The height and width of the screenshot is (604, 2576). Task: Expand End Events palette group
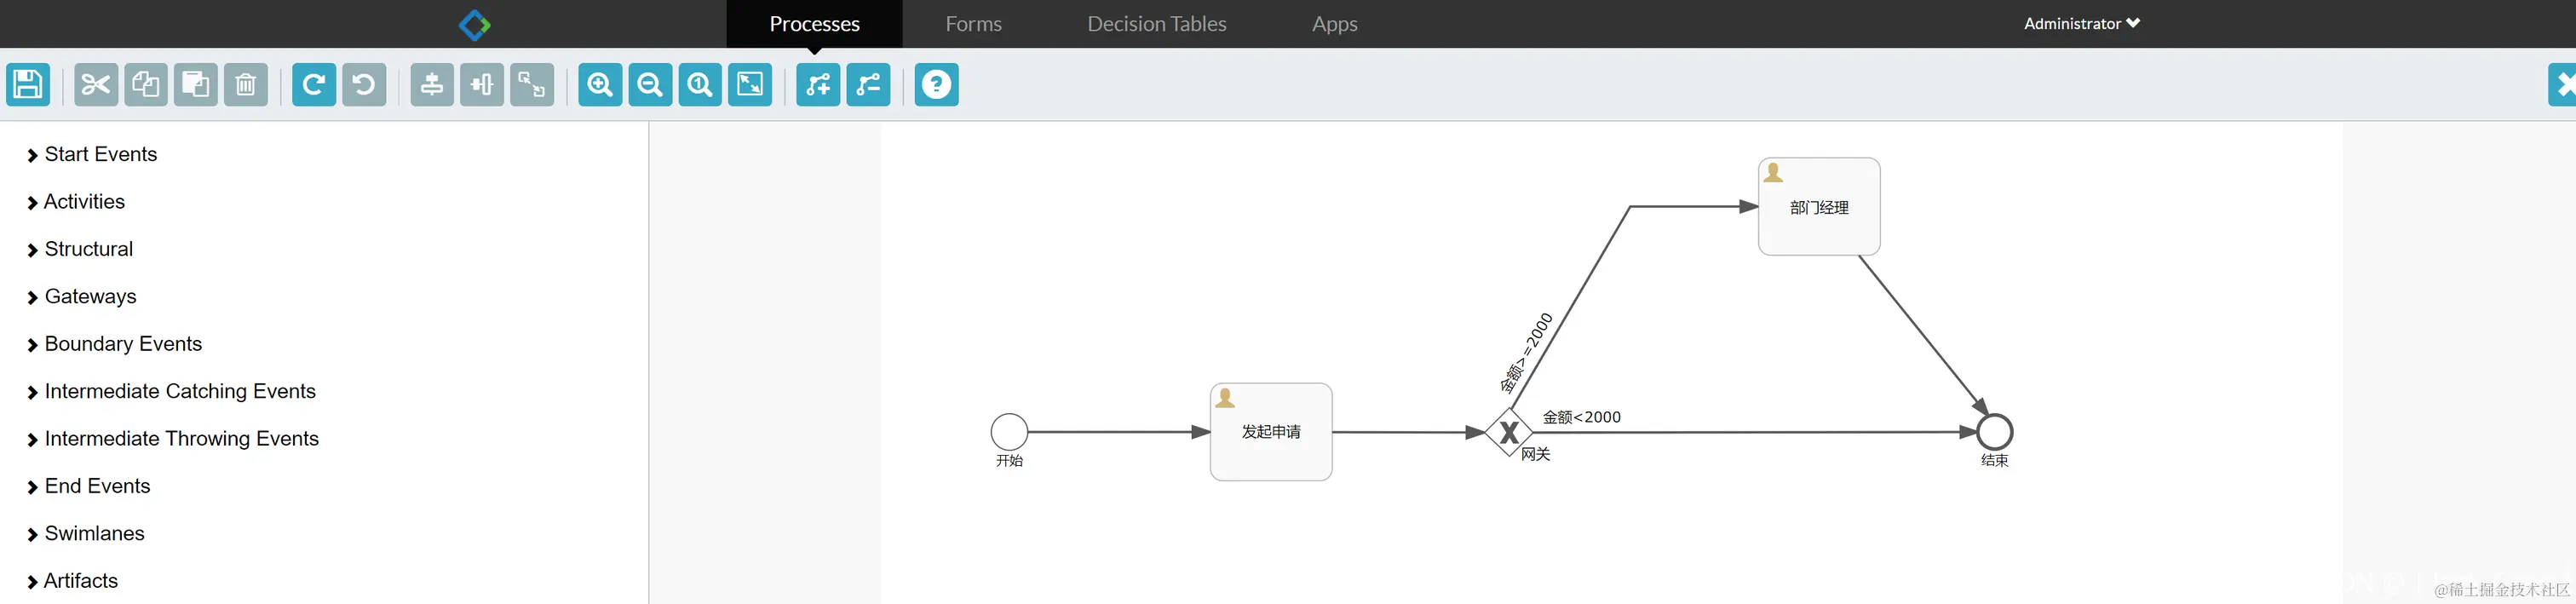(89, 486)
